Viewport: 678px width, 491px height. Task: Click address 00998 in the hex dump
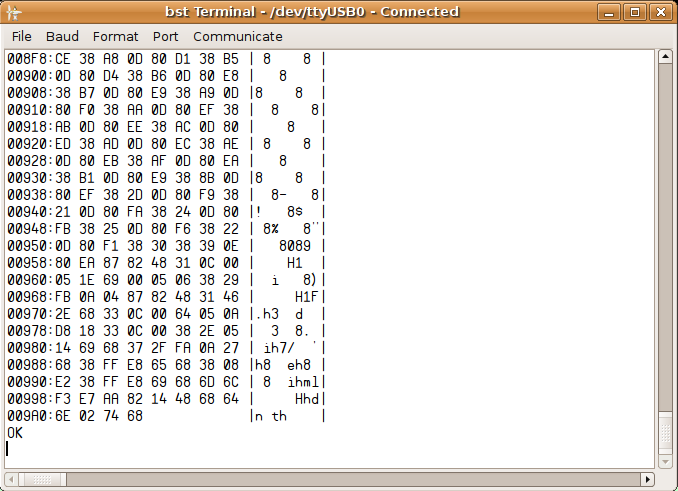click(29, 399)
